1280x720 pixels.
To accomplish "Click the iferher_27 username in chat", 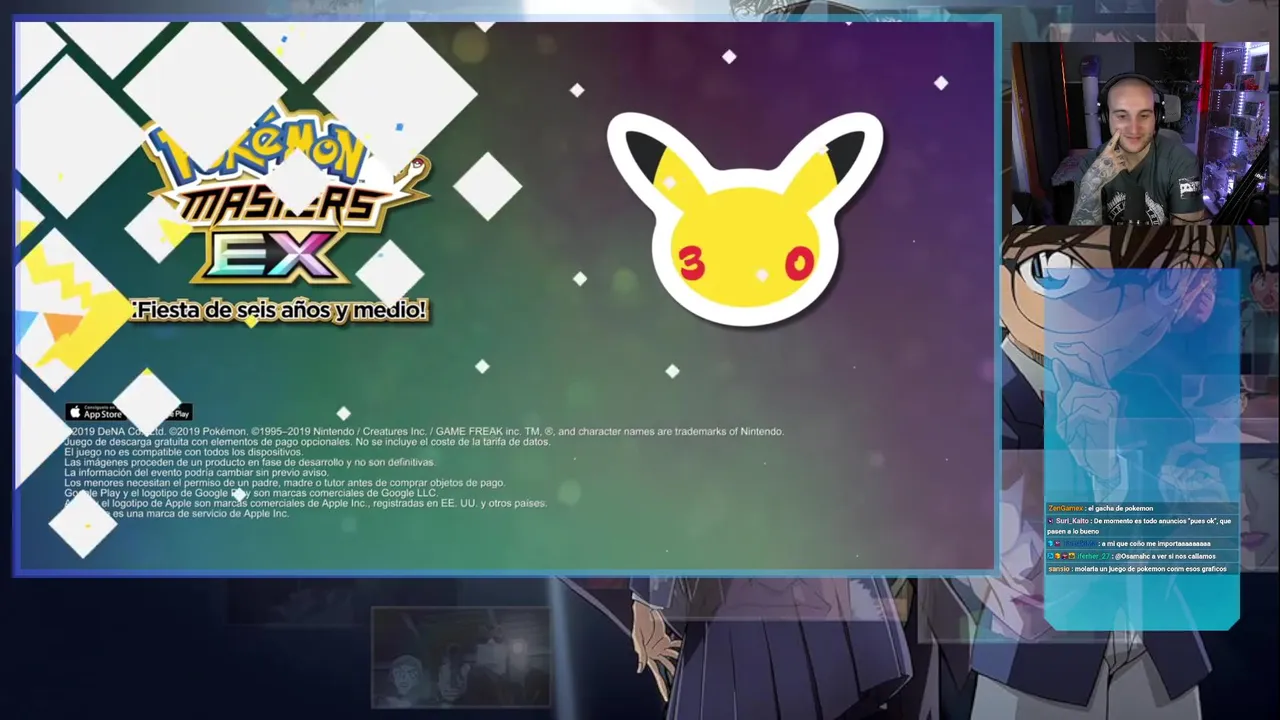I will click(1093, 556).
